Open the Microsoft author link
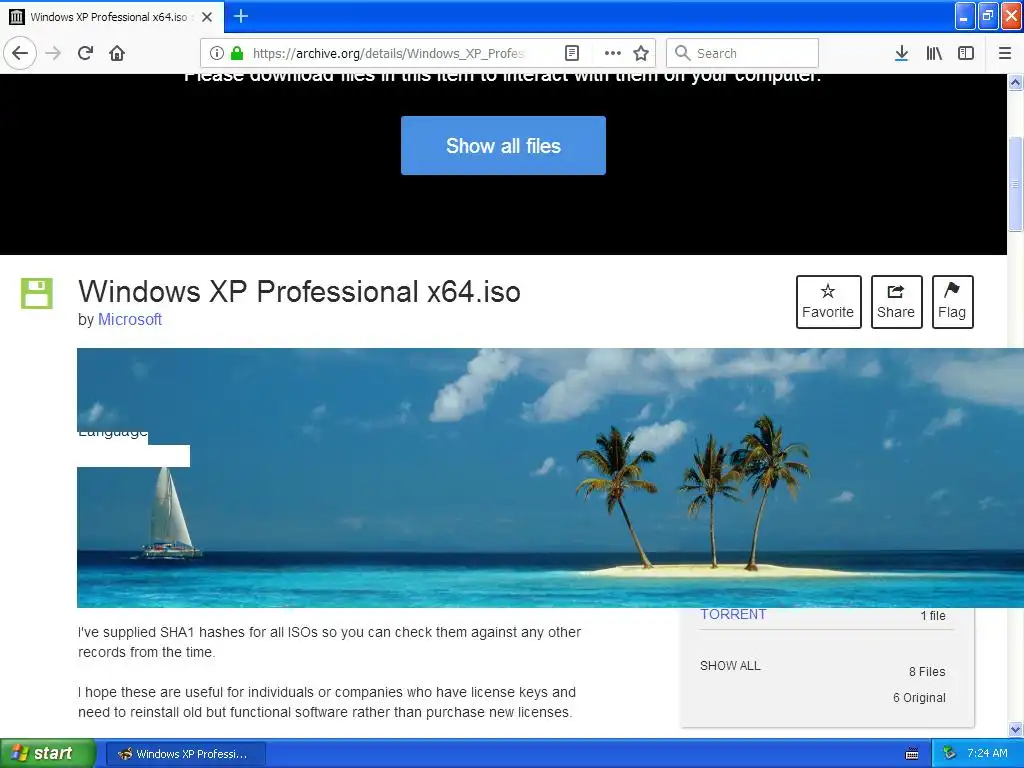This screenshot has width=1024, height=768. (x=129, y=319)
